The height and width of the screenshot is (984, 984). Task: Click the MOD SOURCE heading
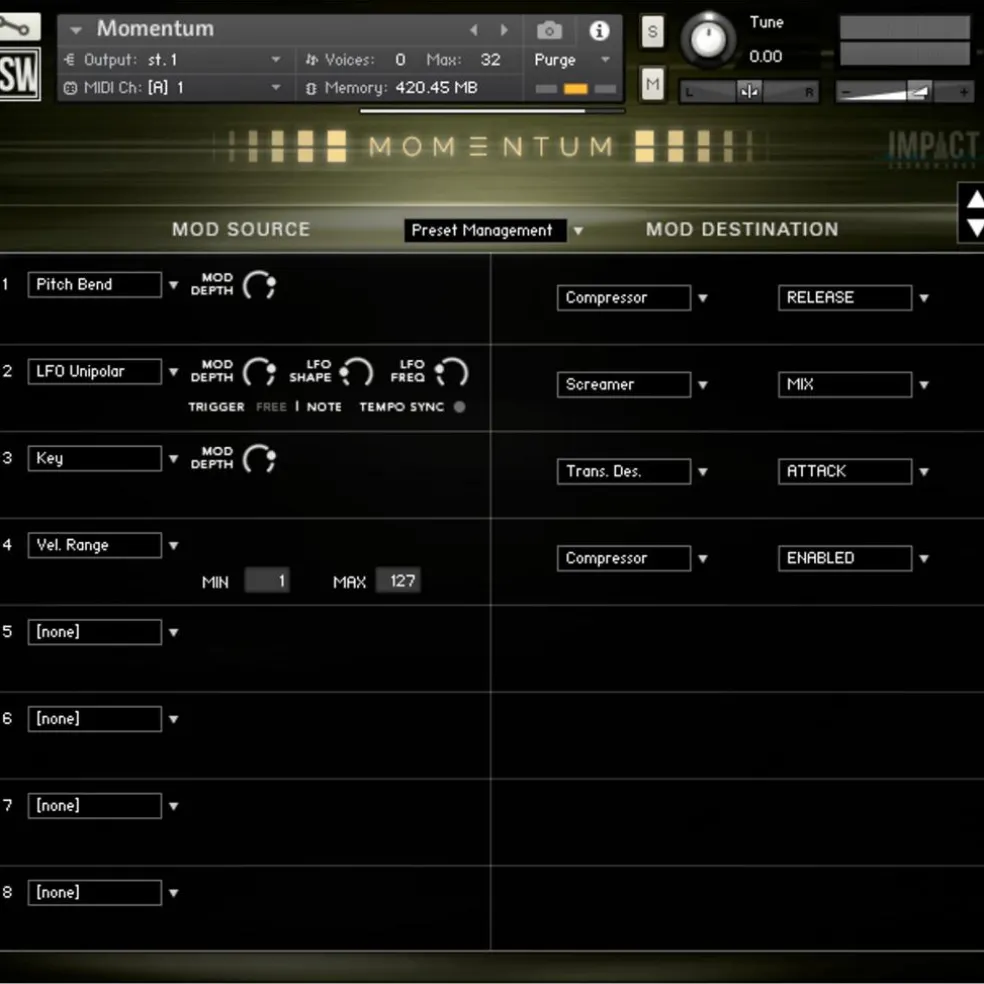point(241,230)
